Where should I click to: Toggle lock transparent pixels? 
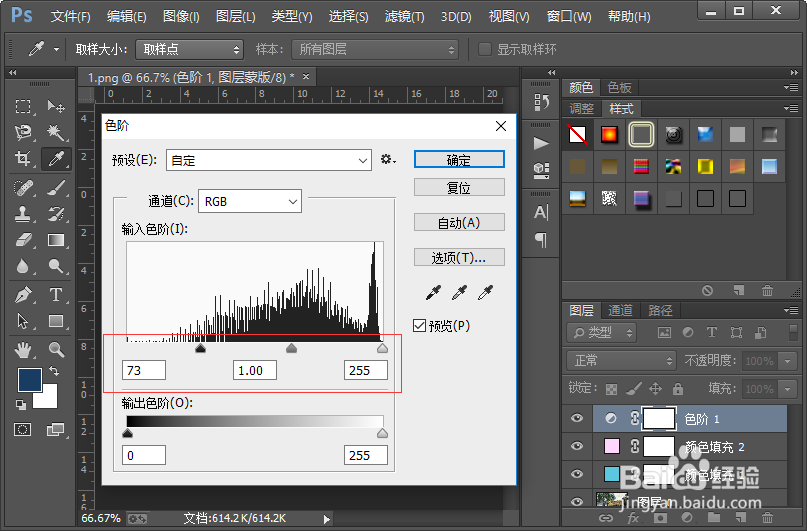(x=611, y=389)
